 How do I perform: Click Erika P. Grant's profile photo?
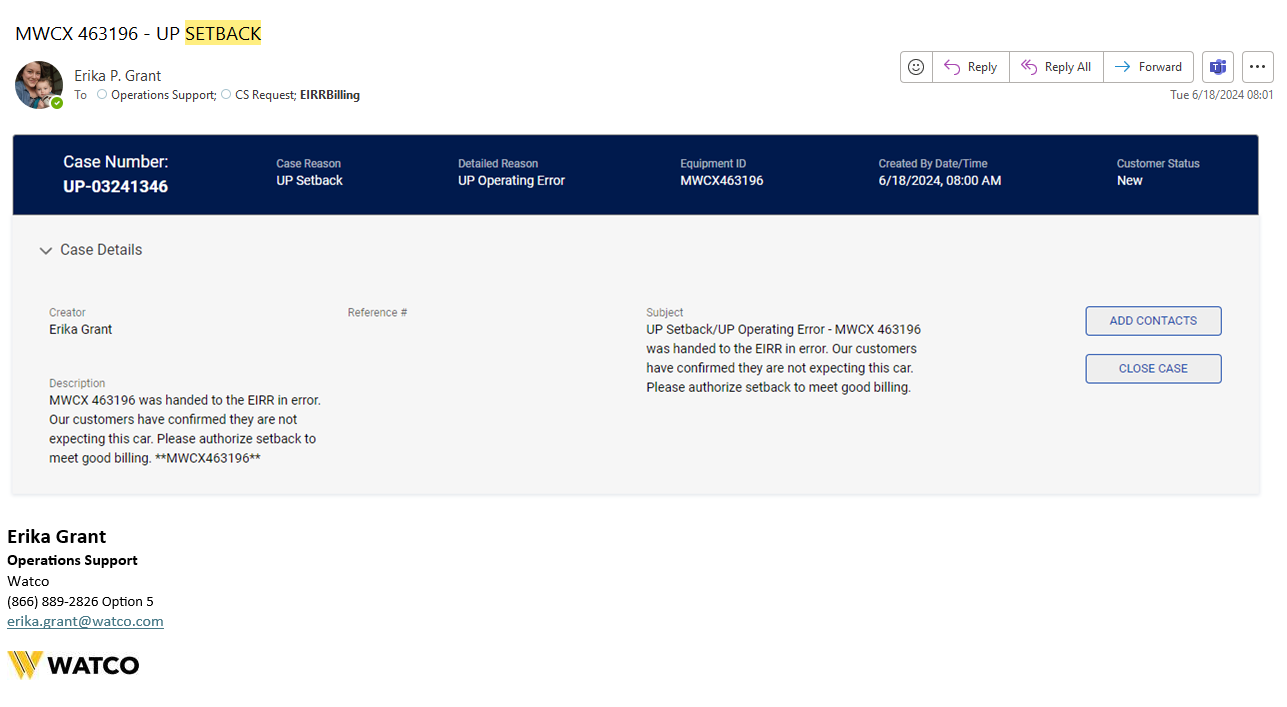[39, 85]
